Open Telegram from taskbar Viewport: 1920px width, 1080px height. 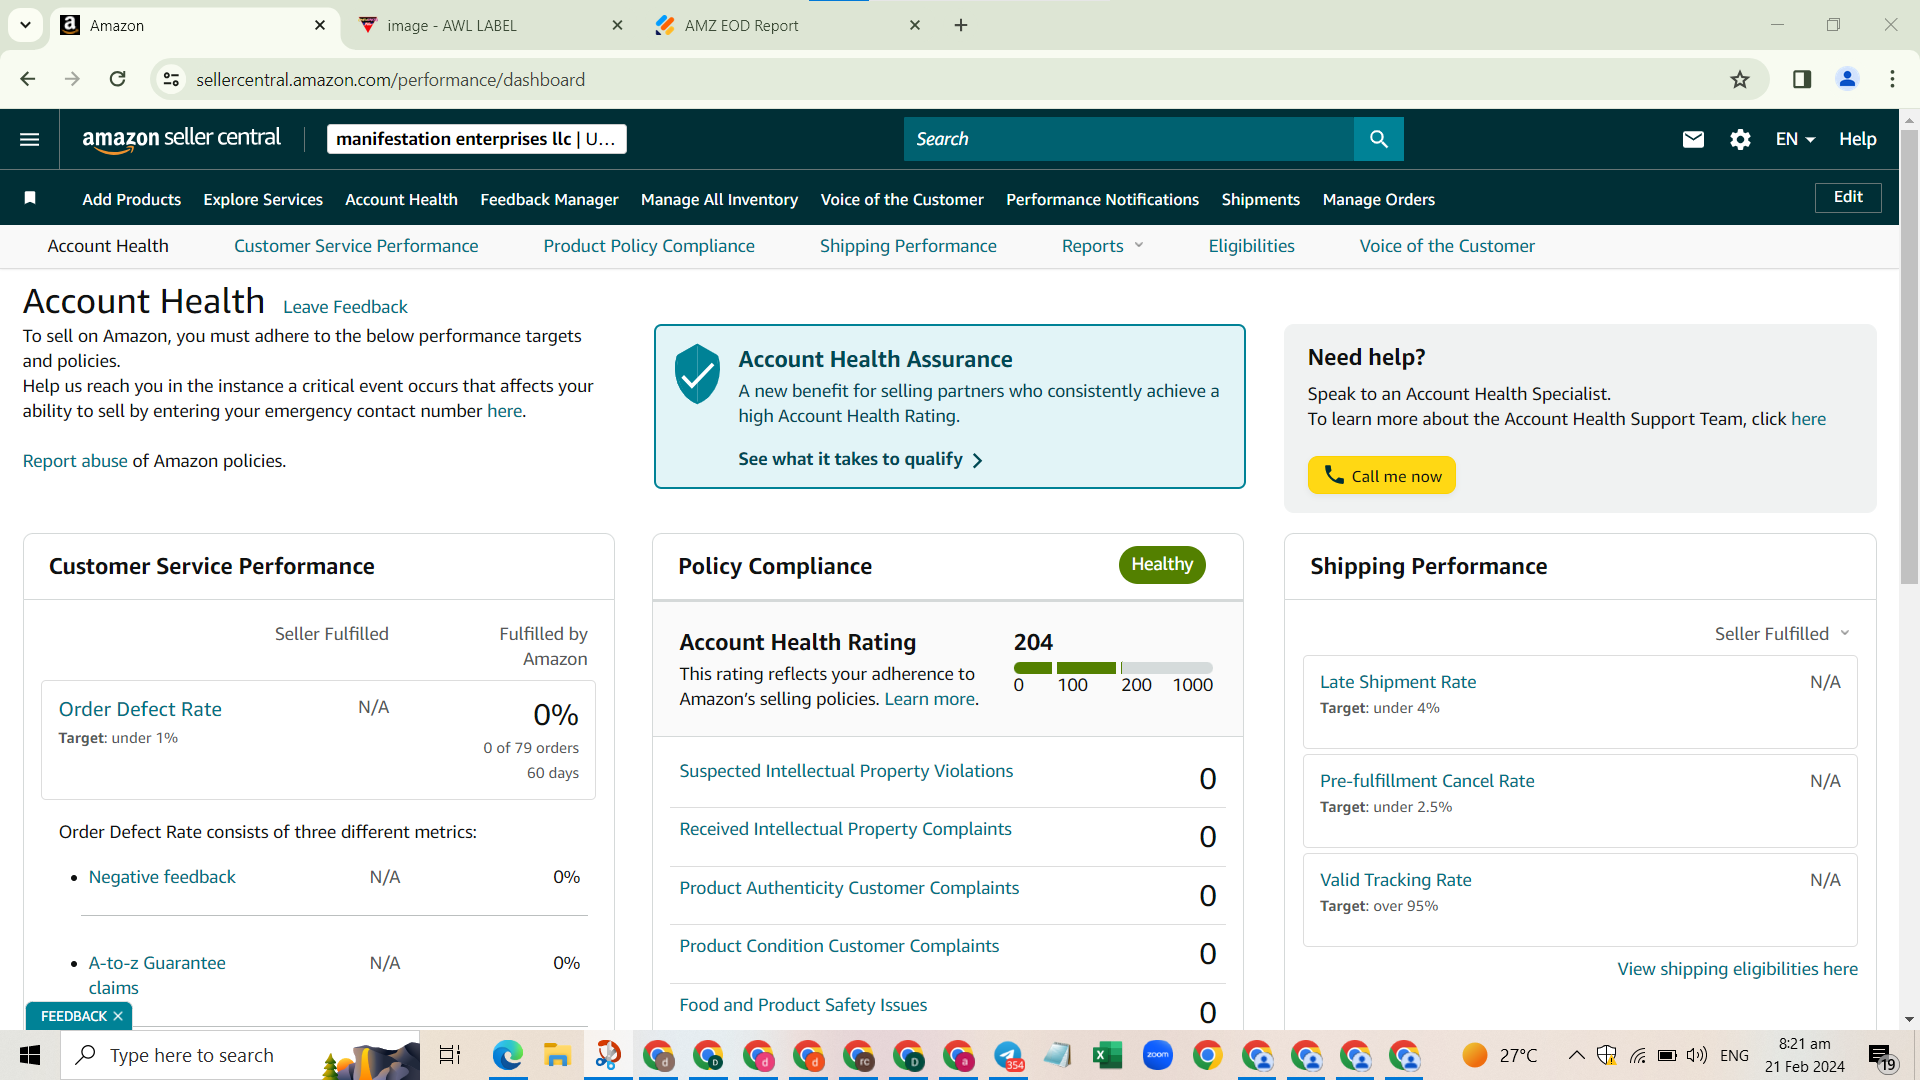(x=1008, y=1055)
